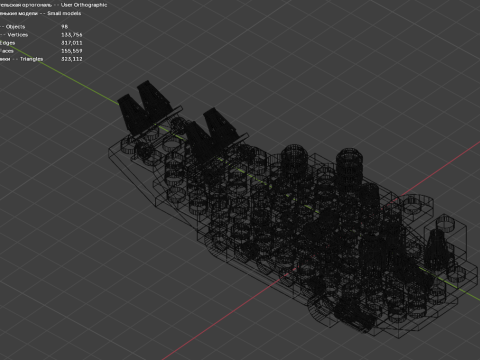The height and width of the screenshot is (360, 480).
Task: Click the count next to Edges
Action: (x=72, y=43)
